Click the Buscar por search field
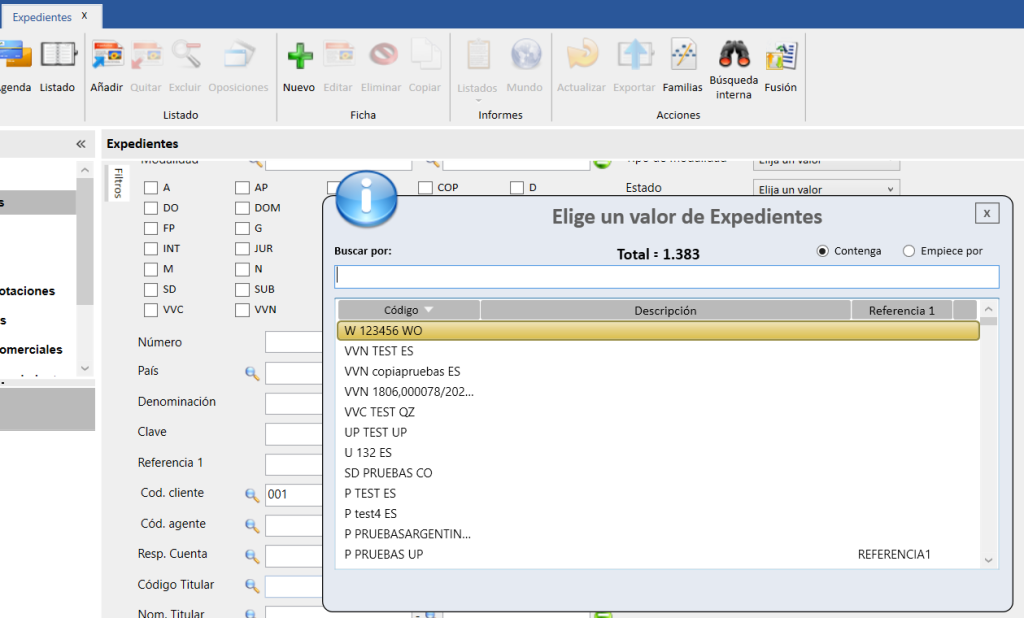 666,275
